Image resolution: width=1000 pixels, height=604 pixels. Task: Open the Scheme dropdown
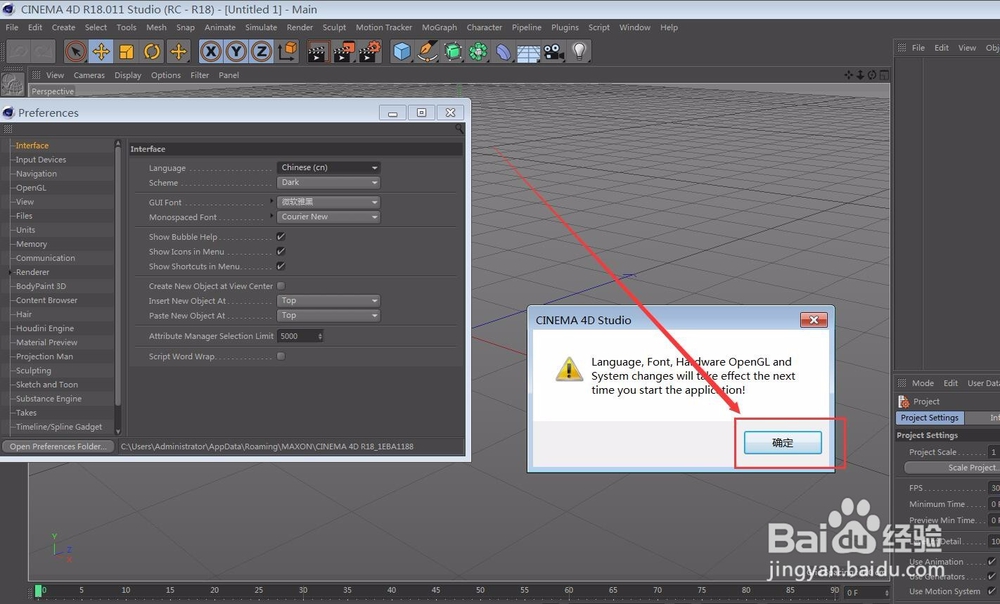[328, 182]
